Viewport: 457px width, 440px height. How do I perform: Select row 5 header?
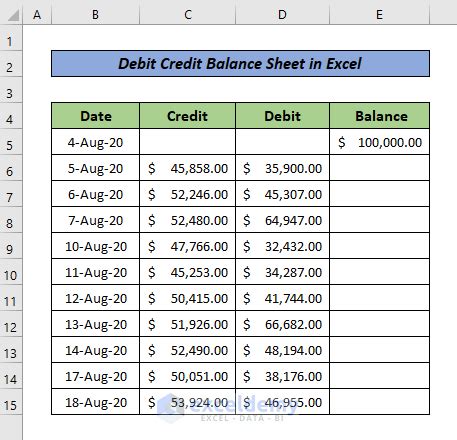pyautogui.click(x=11, y=145)
